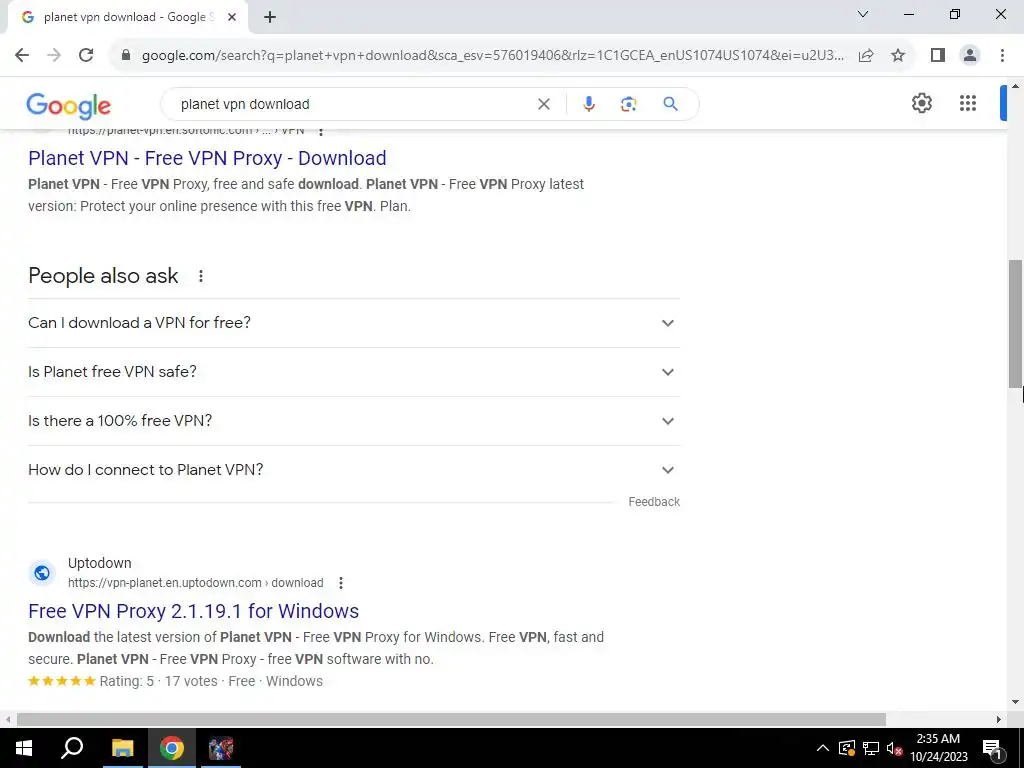Open Planet VPN - Free VPN Proxy - Download link
Screen dimensions: 1024x768
point(207,158)
